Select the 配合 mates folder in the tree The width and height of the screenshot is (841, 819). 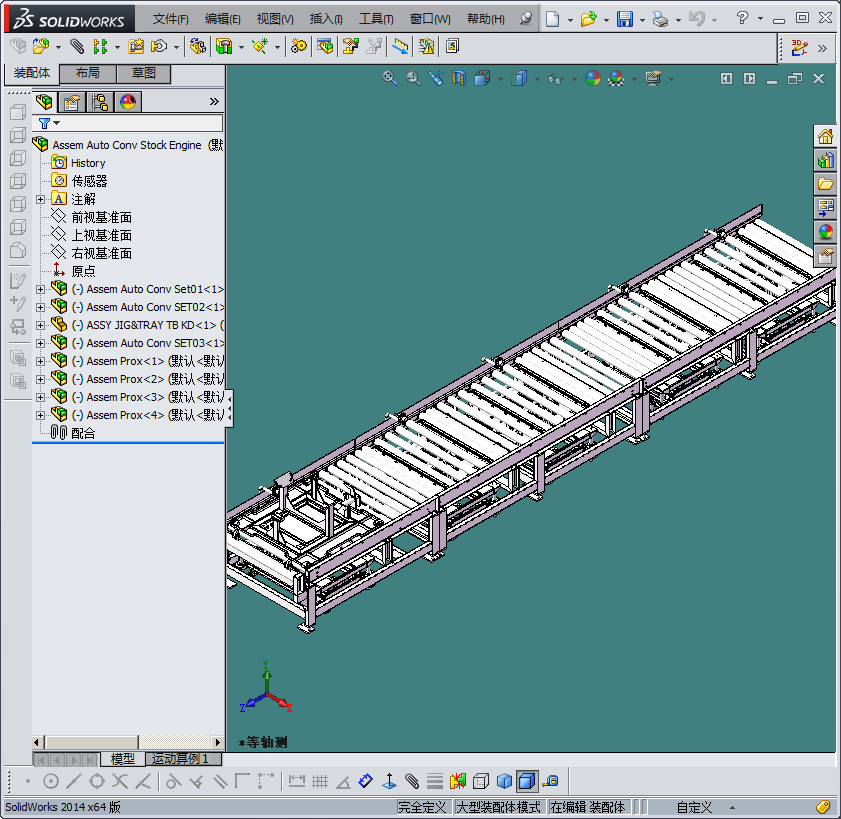pos(83,433)
